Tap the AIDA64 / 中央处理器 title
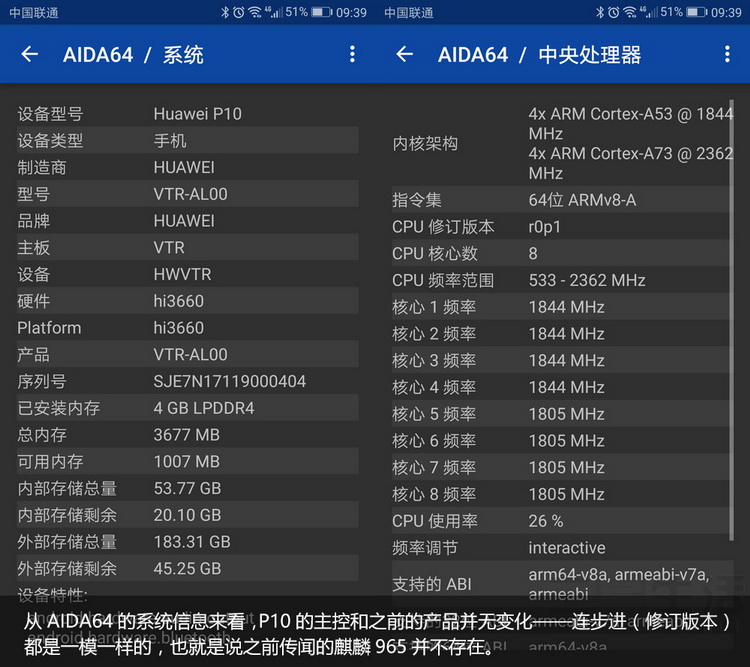750x667 pixels. click(x=540, y=55)
